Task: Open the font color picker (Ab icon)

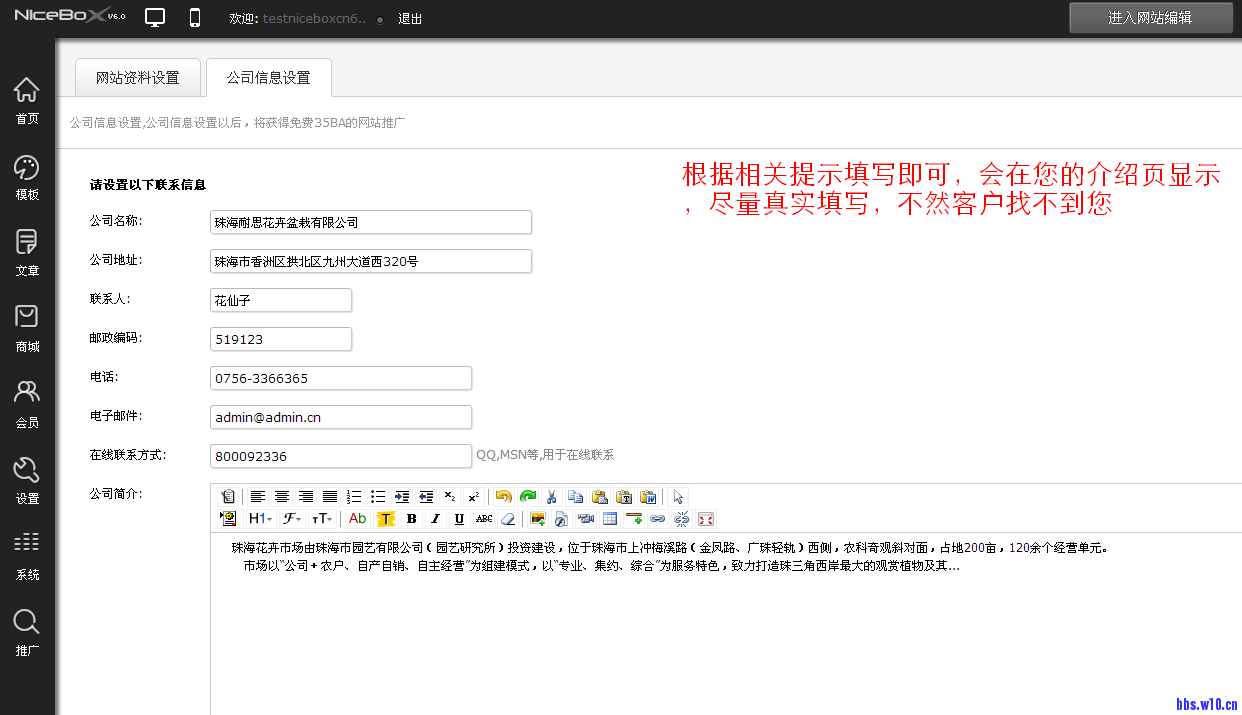Action: point(356,519)
